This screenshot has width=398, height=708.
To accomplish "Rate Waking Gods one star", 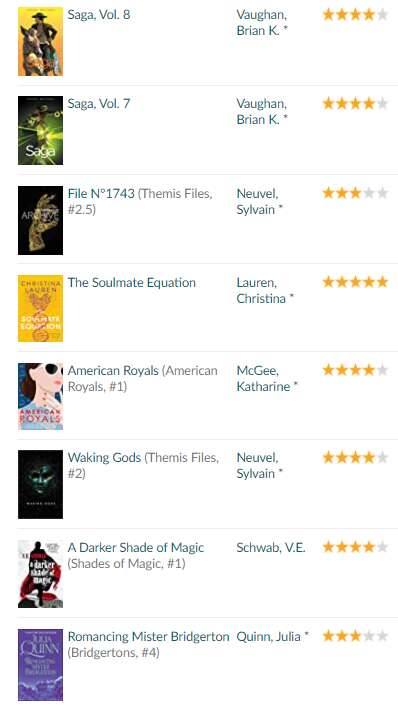I will [328, 457].
